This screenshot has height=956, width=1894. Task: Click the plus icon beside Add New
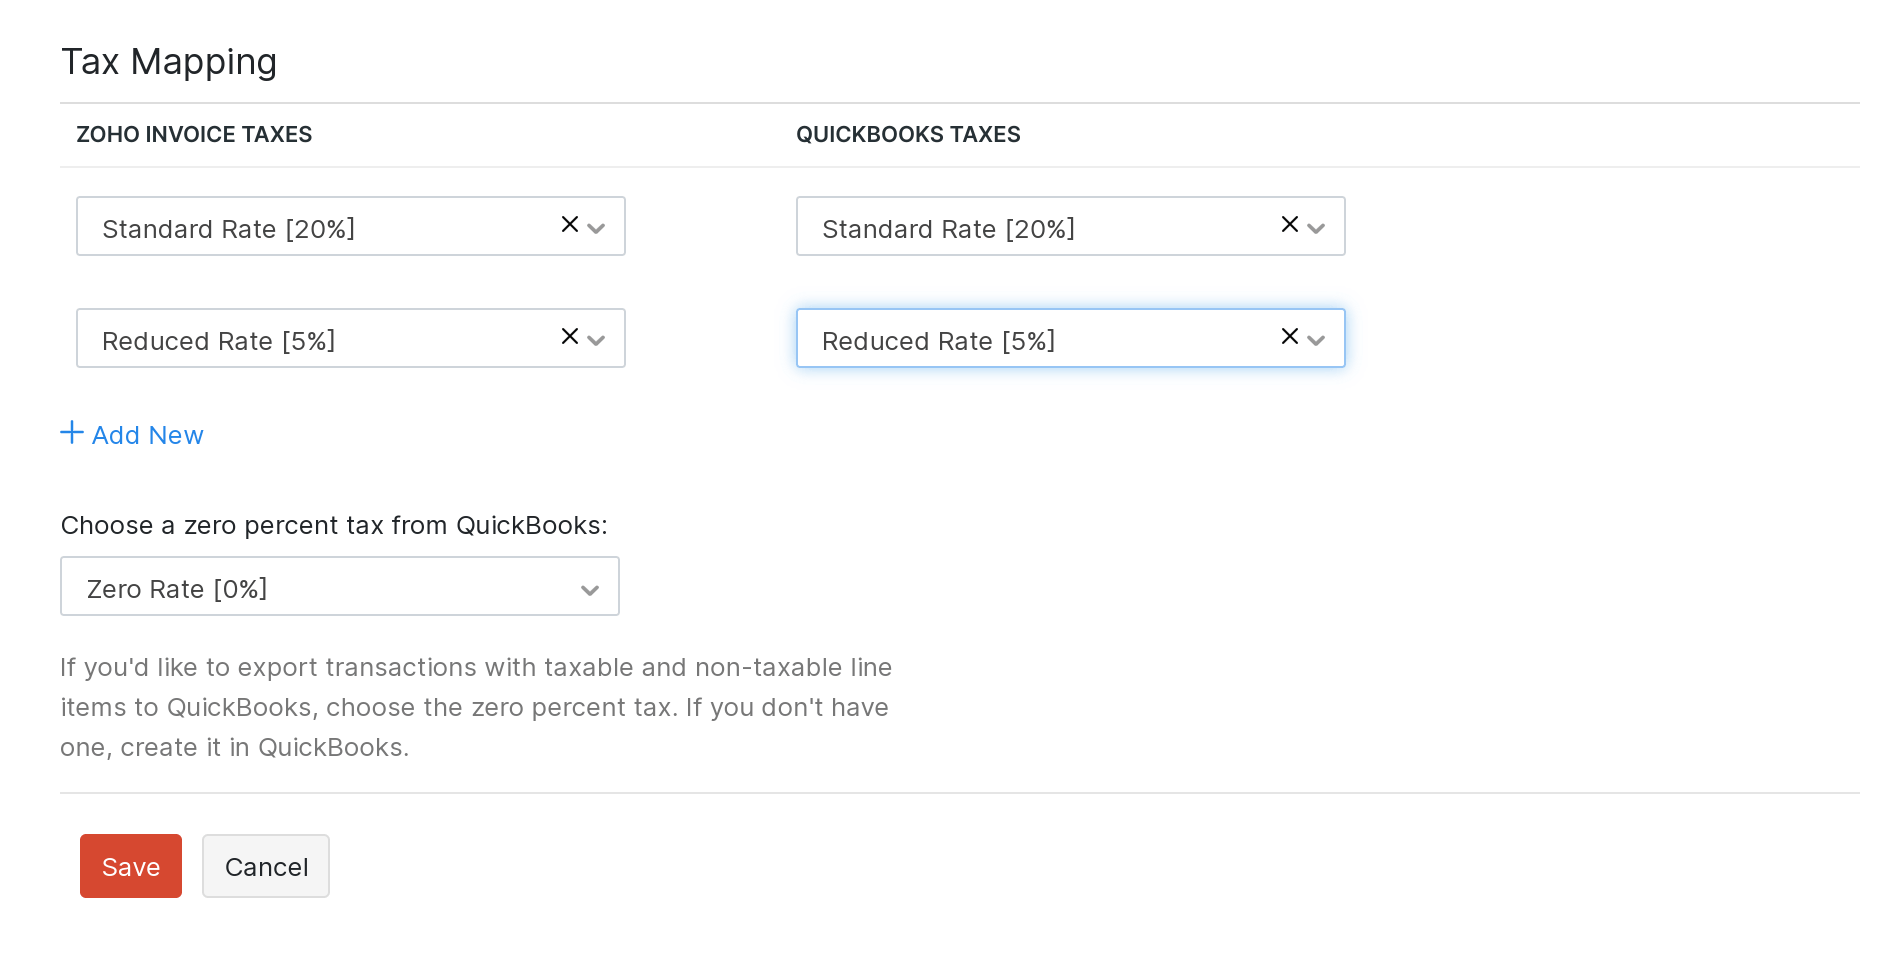(71, 432)
